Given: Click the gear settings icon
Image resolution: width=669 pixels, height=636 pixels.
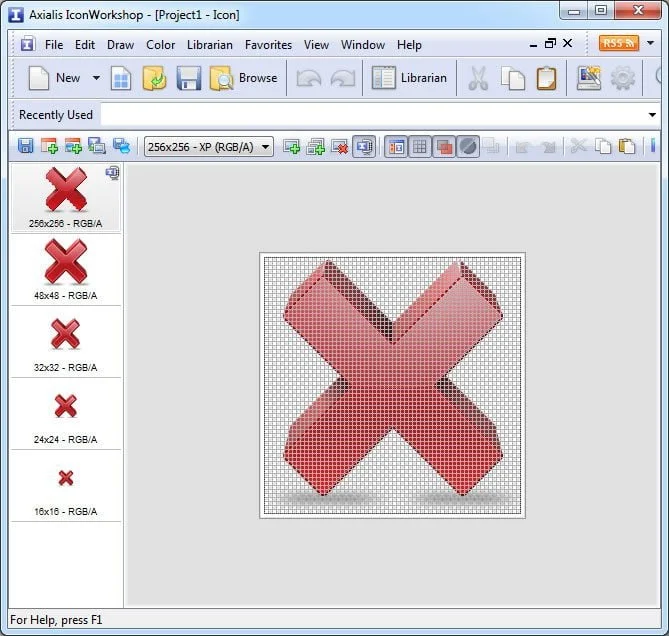Looking at the screenshot, I should tap(622, 78).
